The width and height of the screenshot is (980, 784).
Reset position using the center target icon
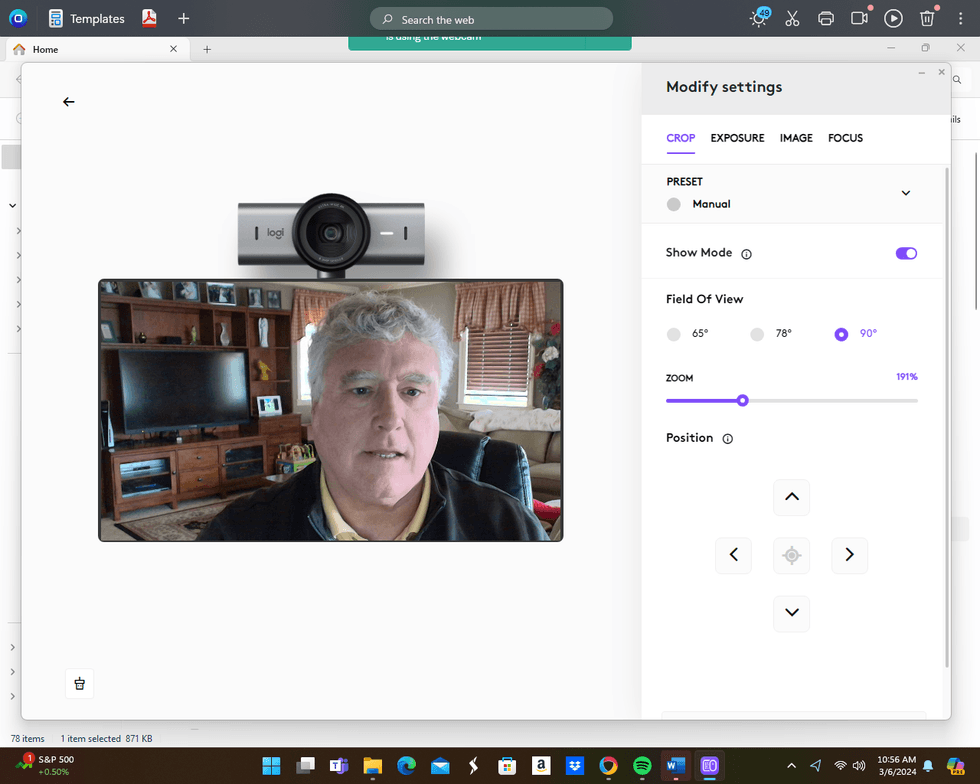click(791, 555)
